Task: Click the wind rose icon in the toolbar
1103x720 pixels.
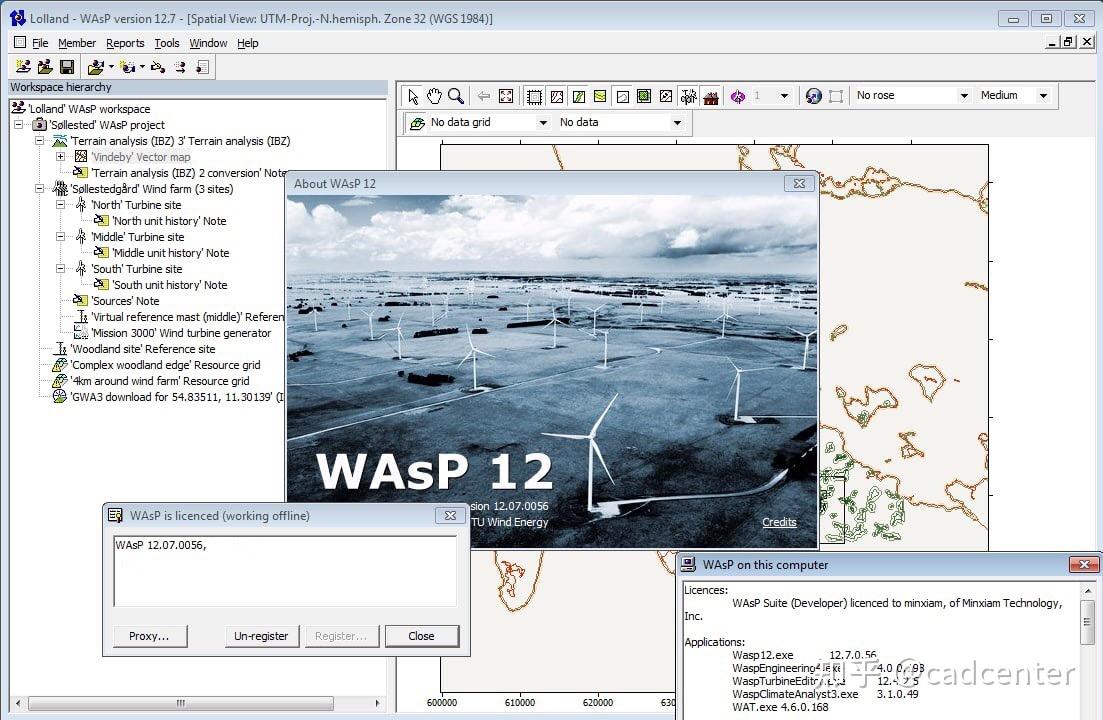Action: (738, 95)
